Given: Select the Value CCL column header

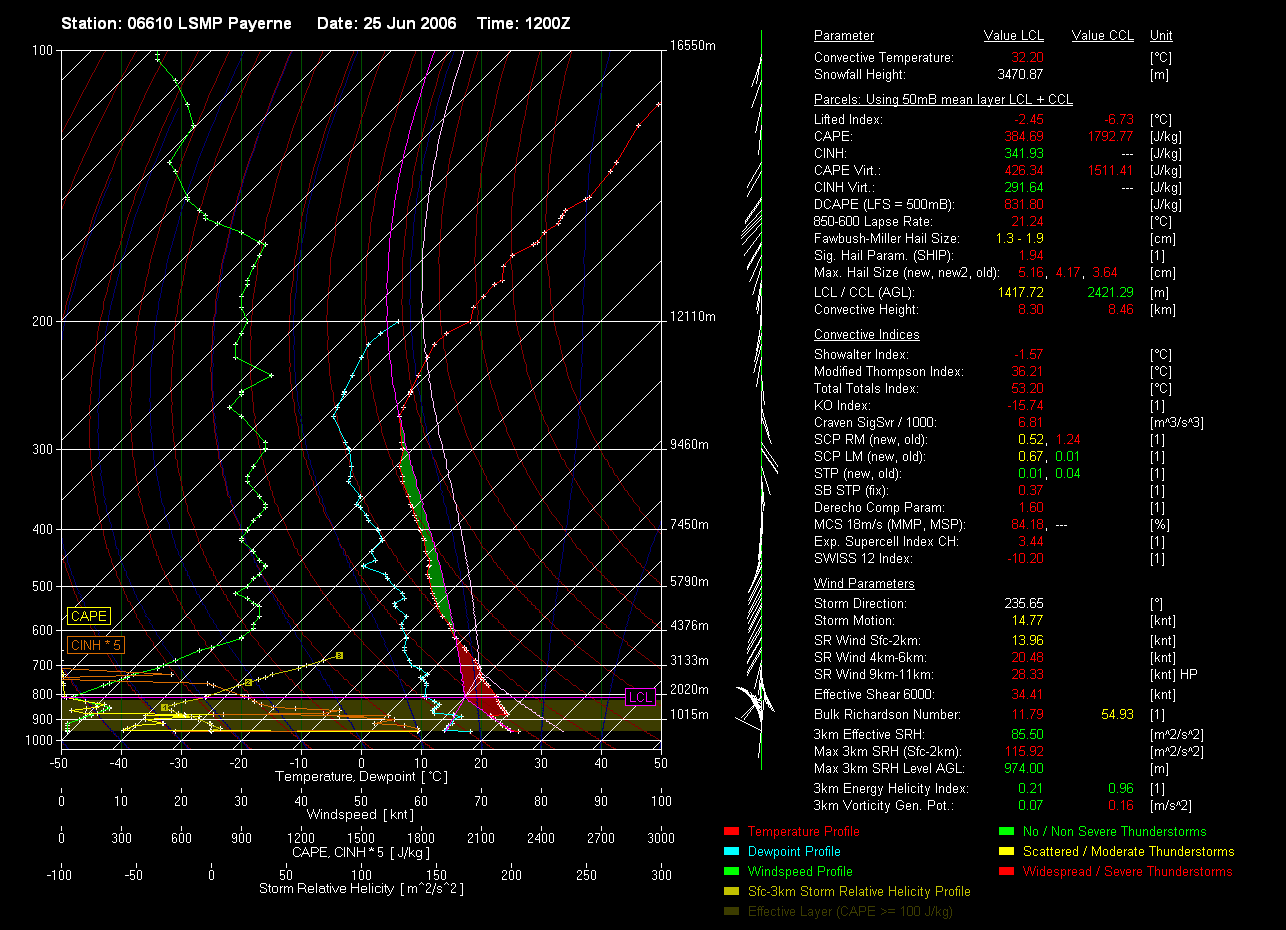Looking at the screenshot, I should (1102, 36).
